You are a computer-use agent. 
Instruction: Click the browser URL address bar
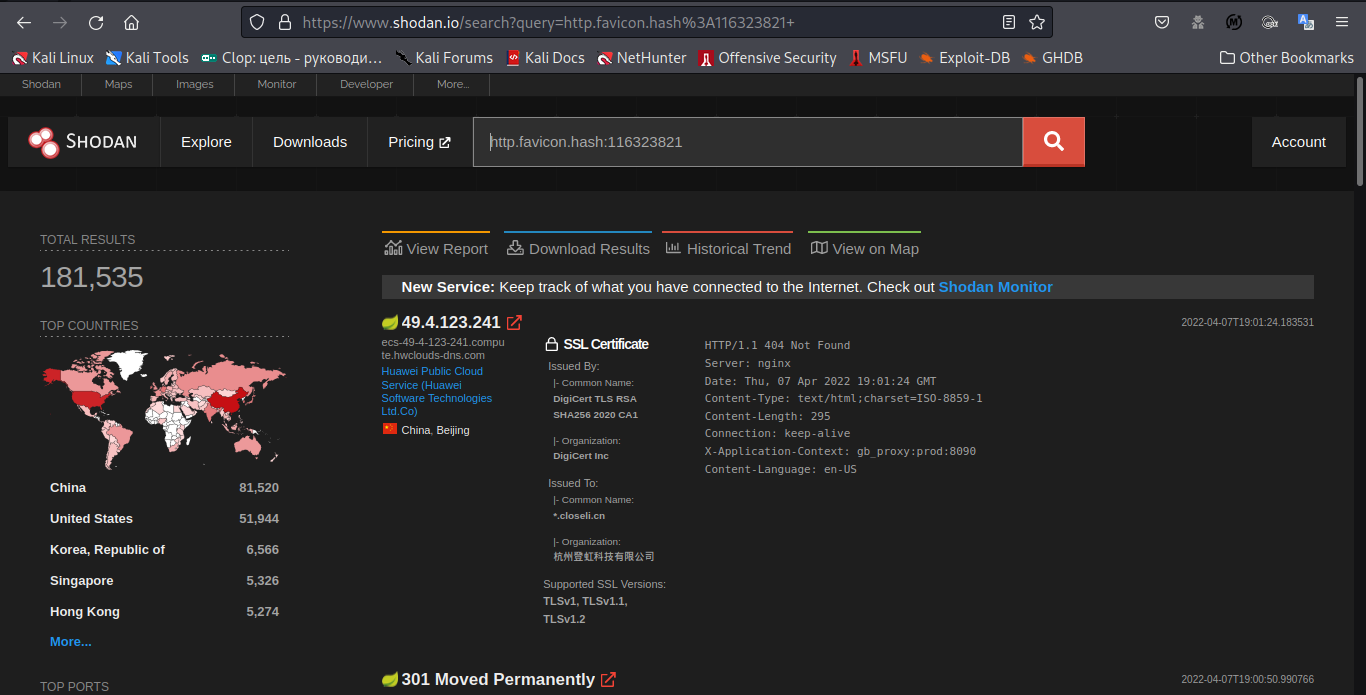tap(645, 22)
